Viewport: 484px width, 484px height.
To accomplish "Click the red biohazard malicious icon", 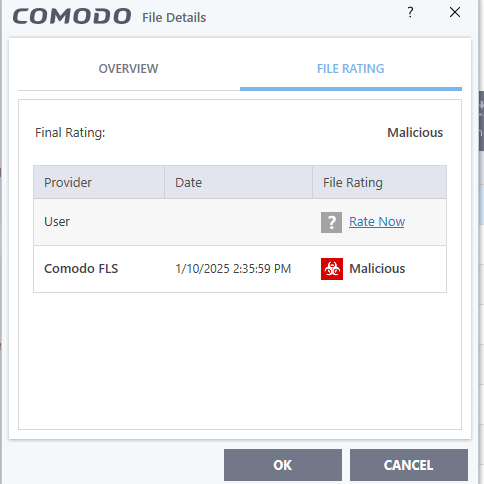I will point(332,269).
